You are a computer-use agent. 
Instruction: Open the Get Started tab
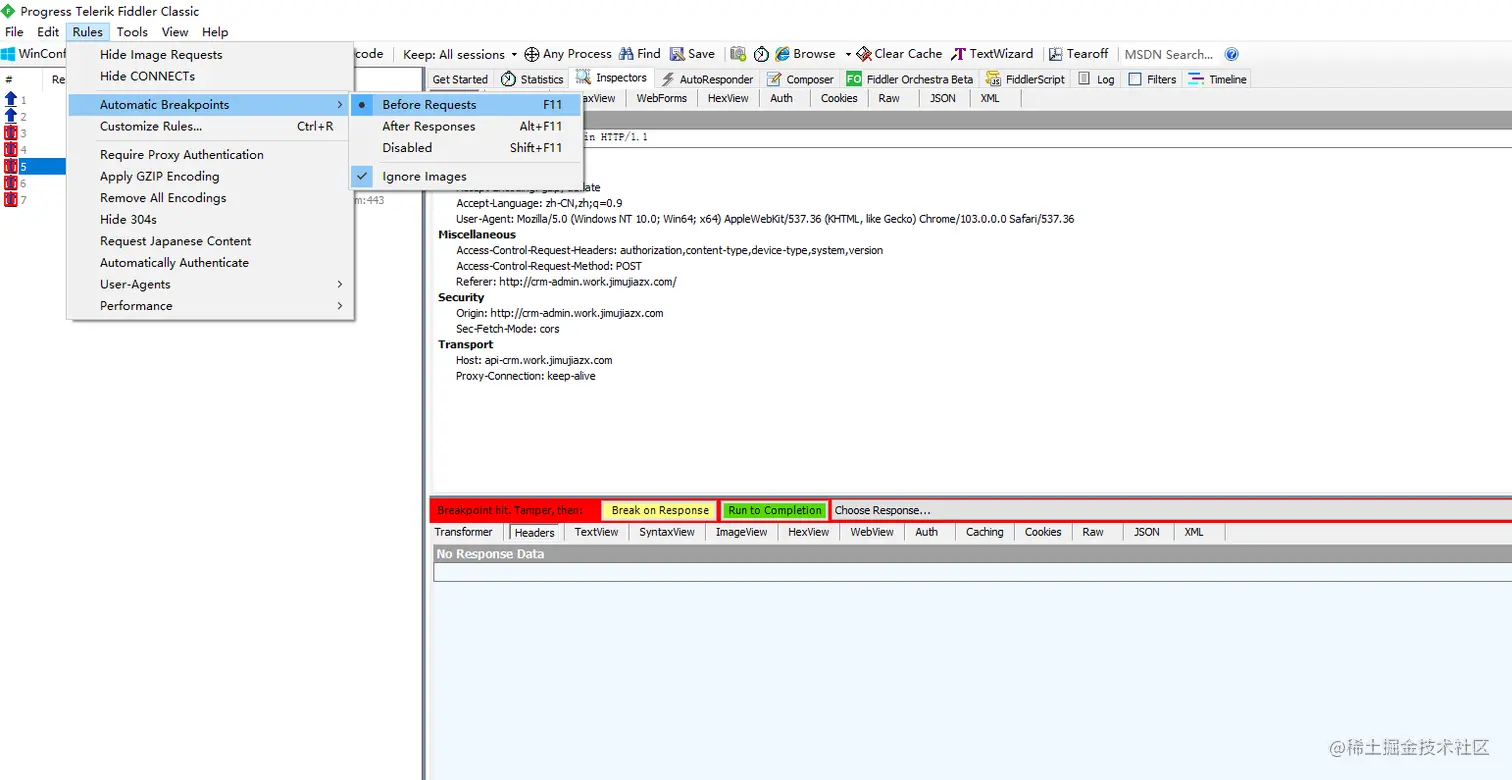point(460,79)
